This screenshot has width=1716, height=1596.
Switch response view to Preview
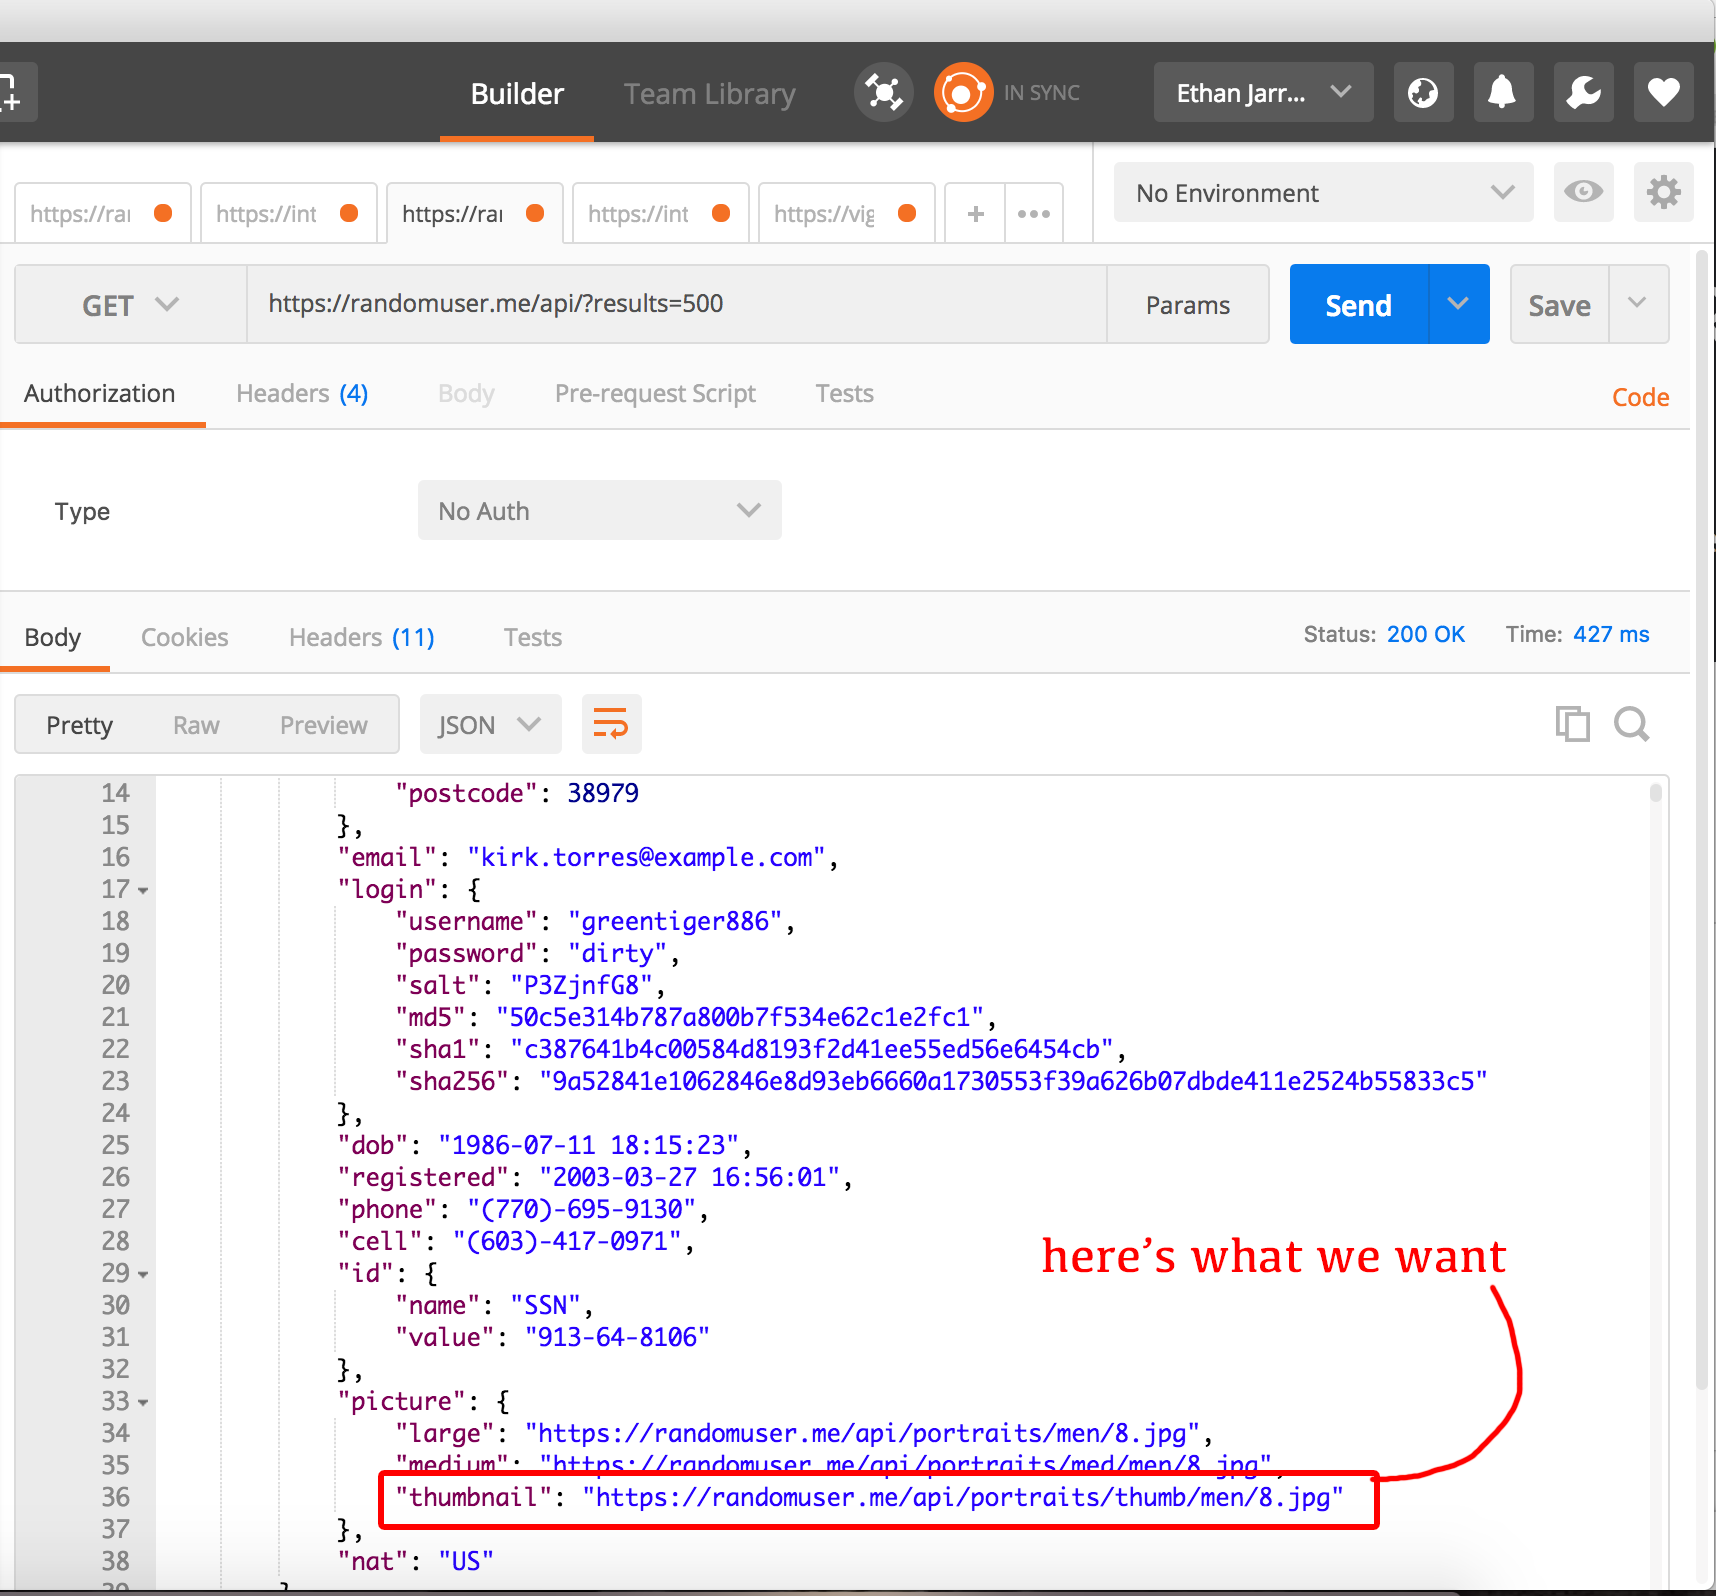pyautogui.click(x=324, y=724)
